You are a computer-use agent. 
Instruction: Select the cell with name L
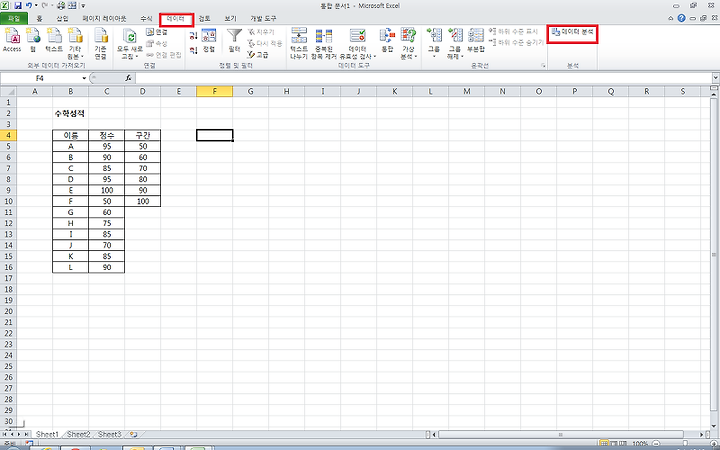pos(71,267)
